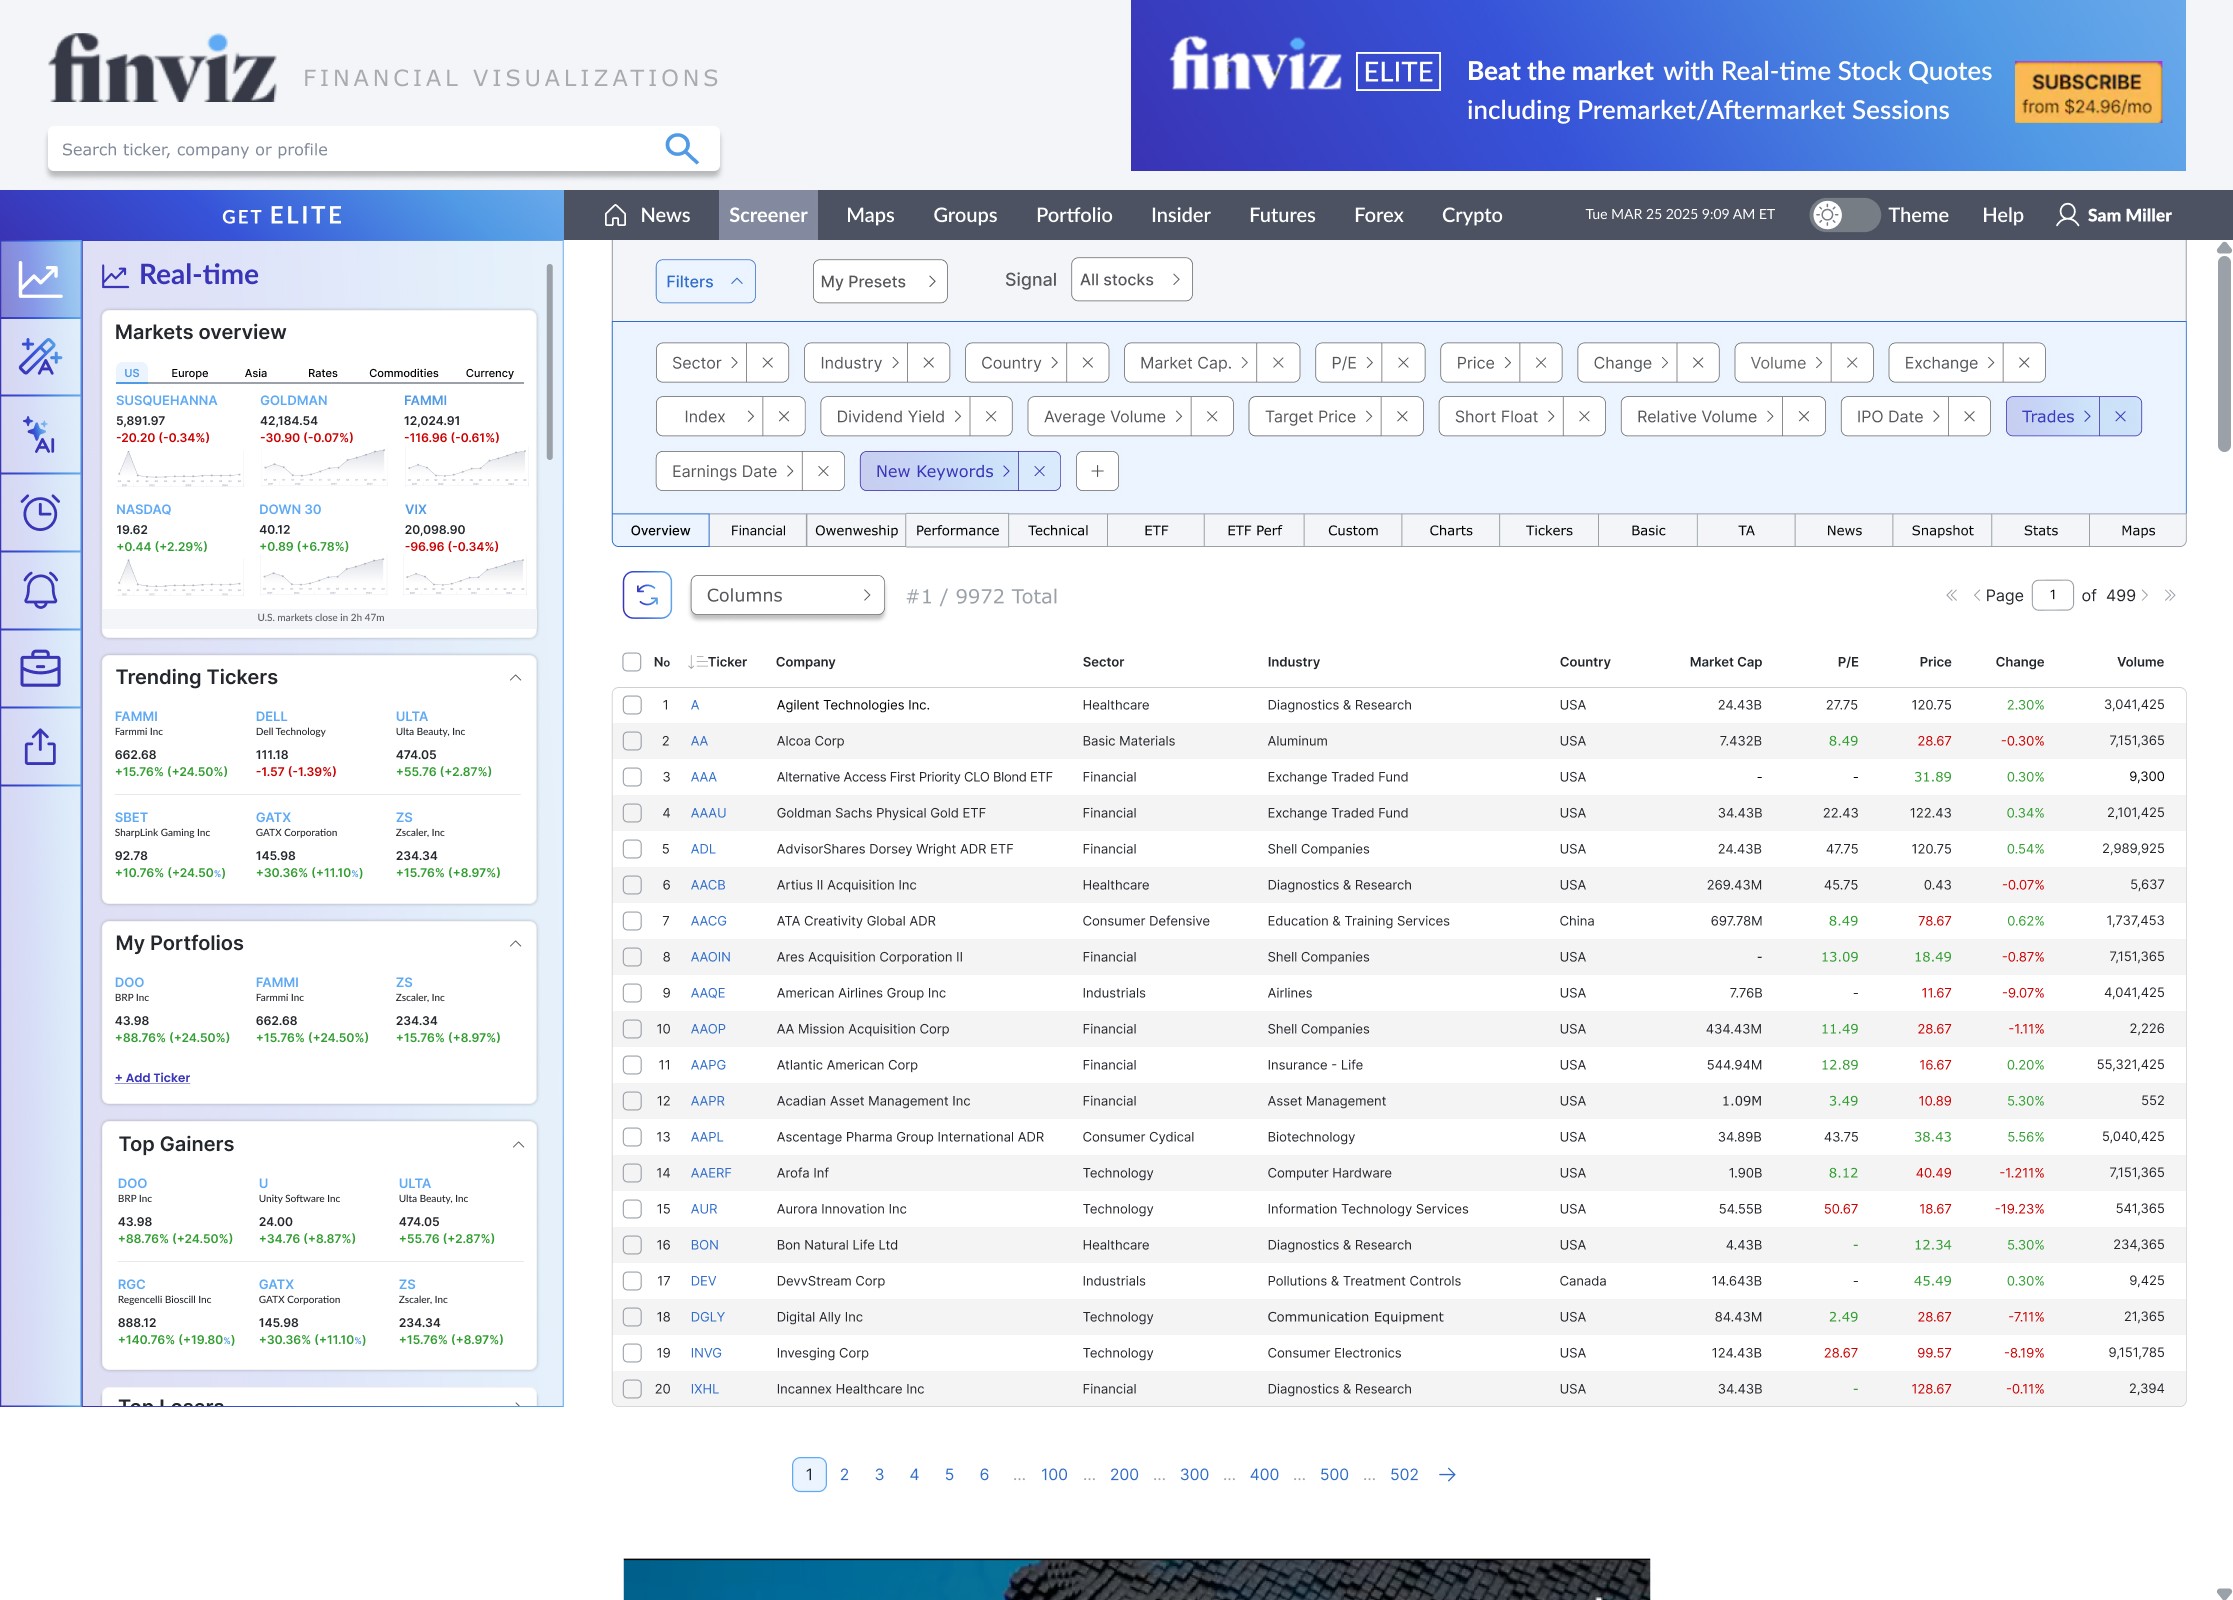
Task: Remove the Exchange filter
Action: (x=2024, y=362)
